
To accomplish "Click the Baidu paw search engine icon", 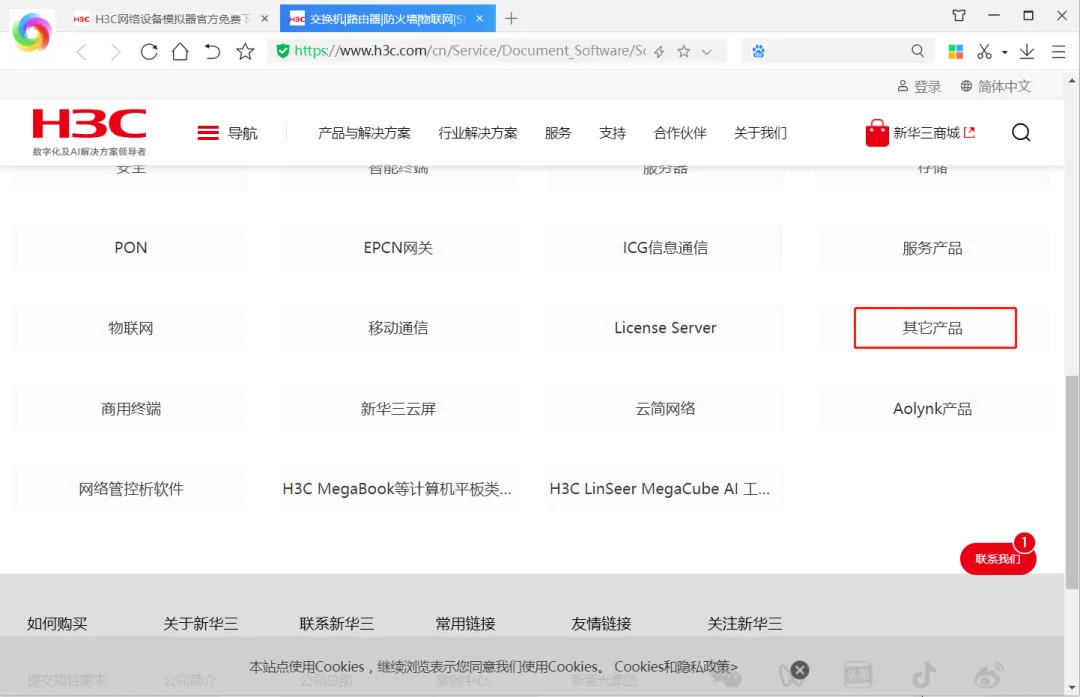I will pos(758,52).
